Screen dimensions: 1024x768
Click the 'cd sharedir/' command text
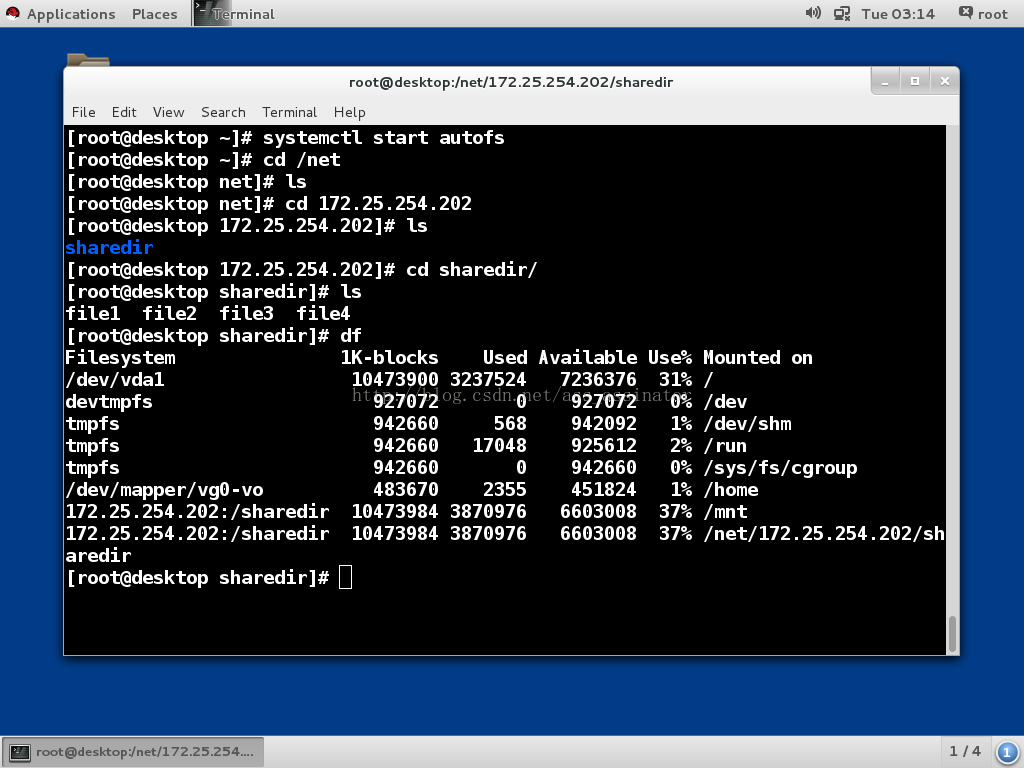pos(471,270)
